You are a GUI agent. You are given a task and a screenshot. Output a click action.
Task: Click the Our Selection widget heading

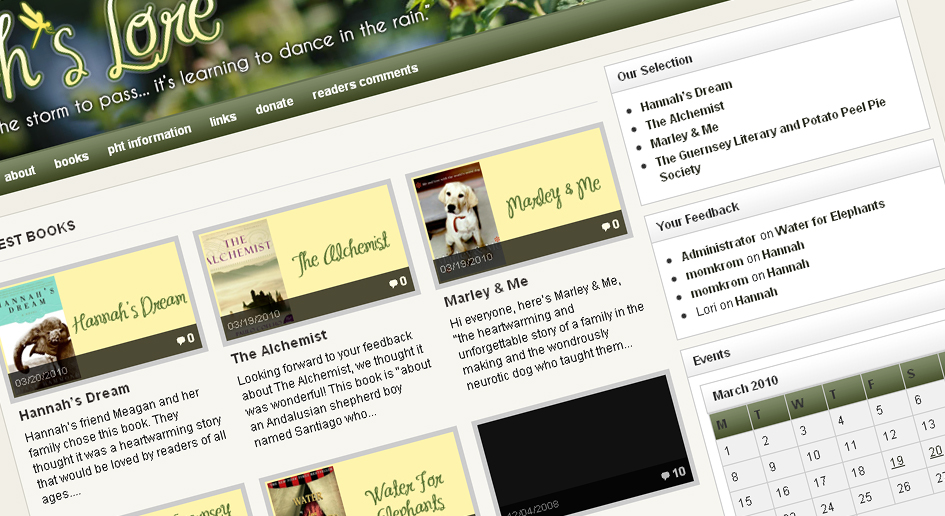pyautogui.click(x=655, y=68)
